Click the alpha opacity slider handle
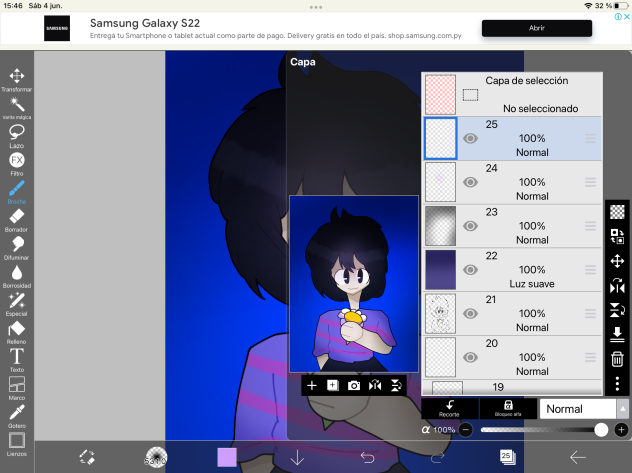632x473 pixels. point(601,430)
